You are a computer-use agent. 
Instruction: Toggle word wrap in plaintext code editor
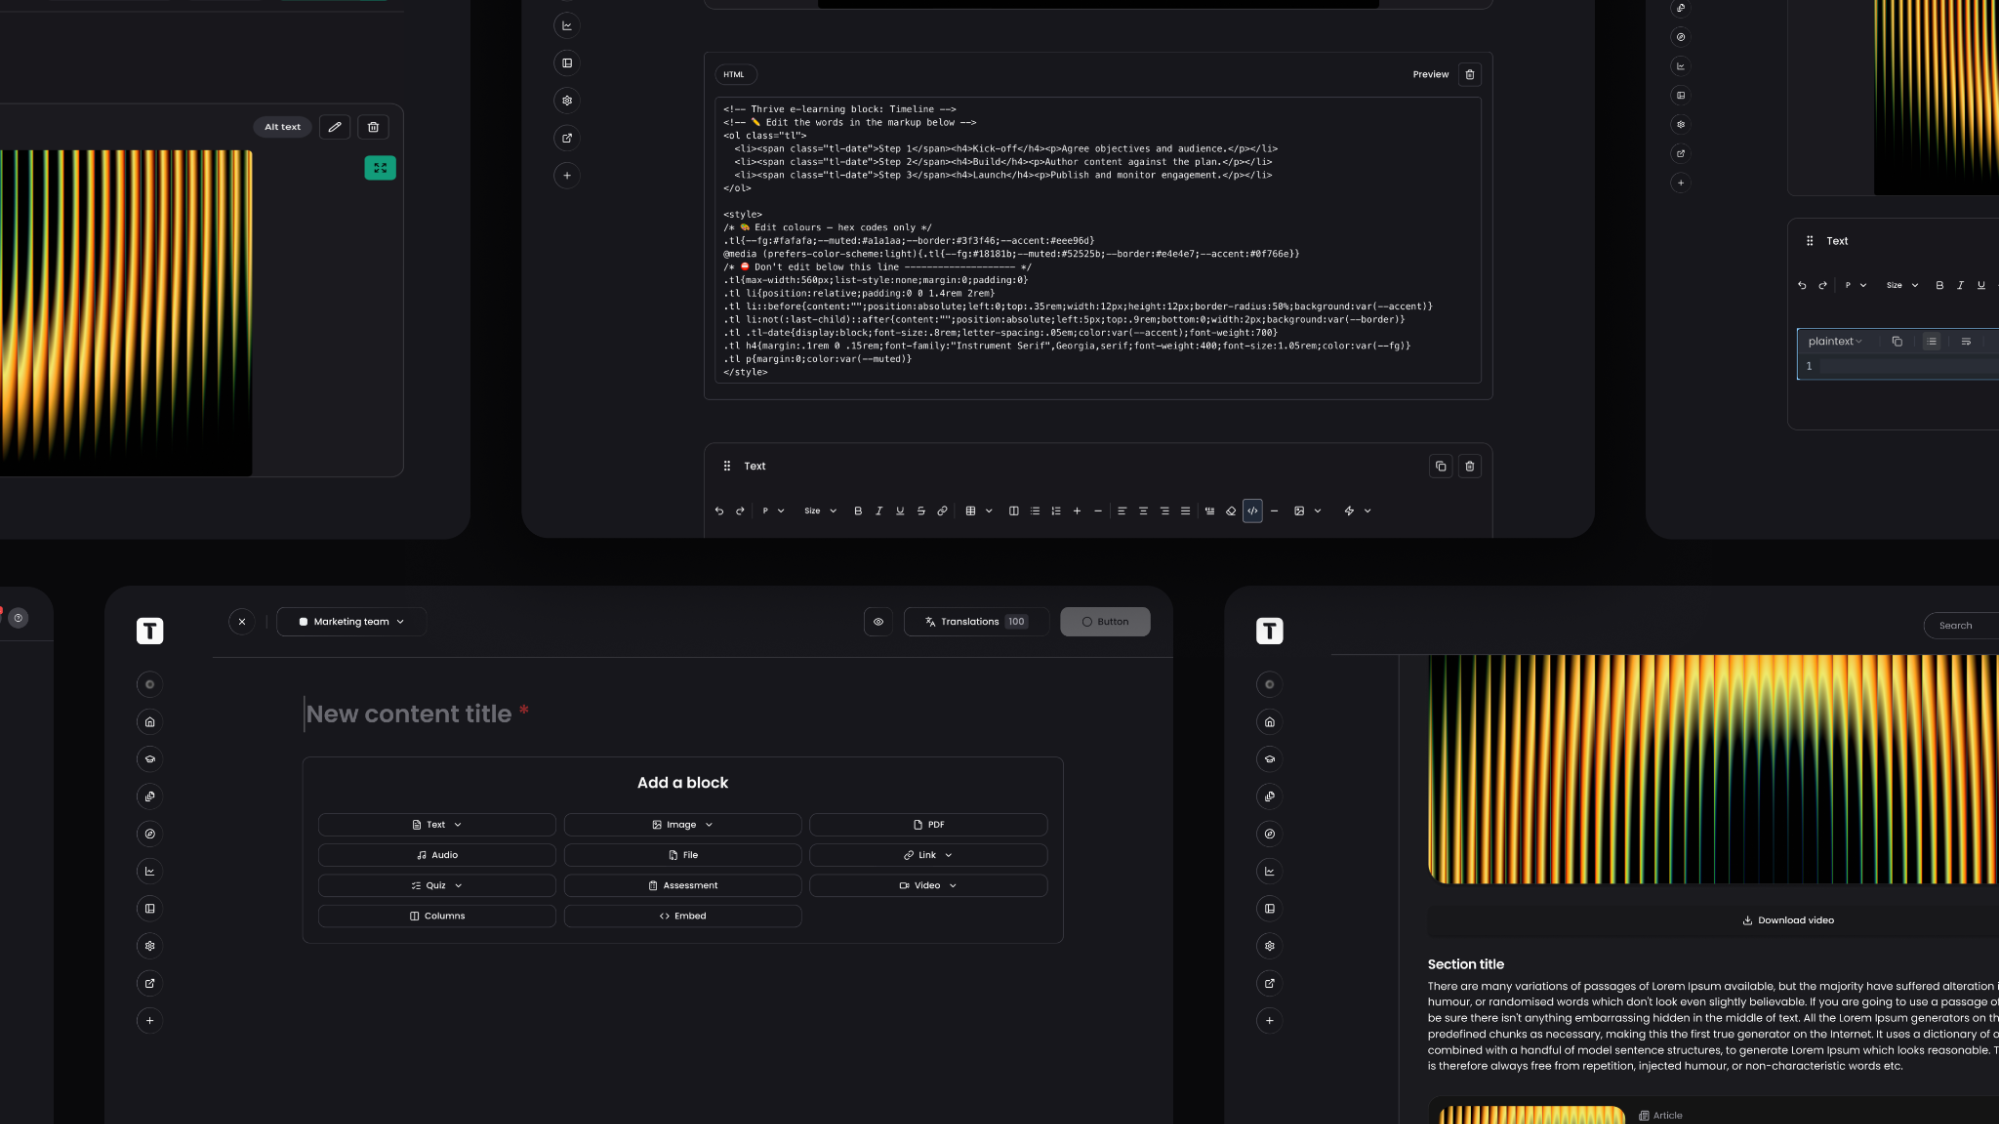pos(1966,342)
